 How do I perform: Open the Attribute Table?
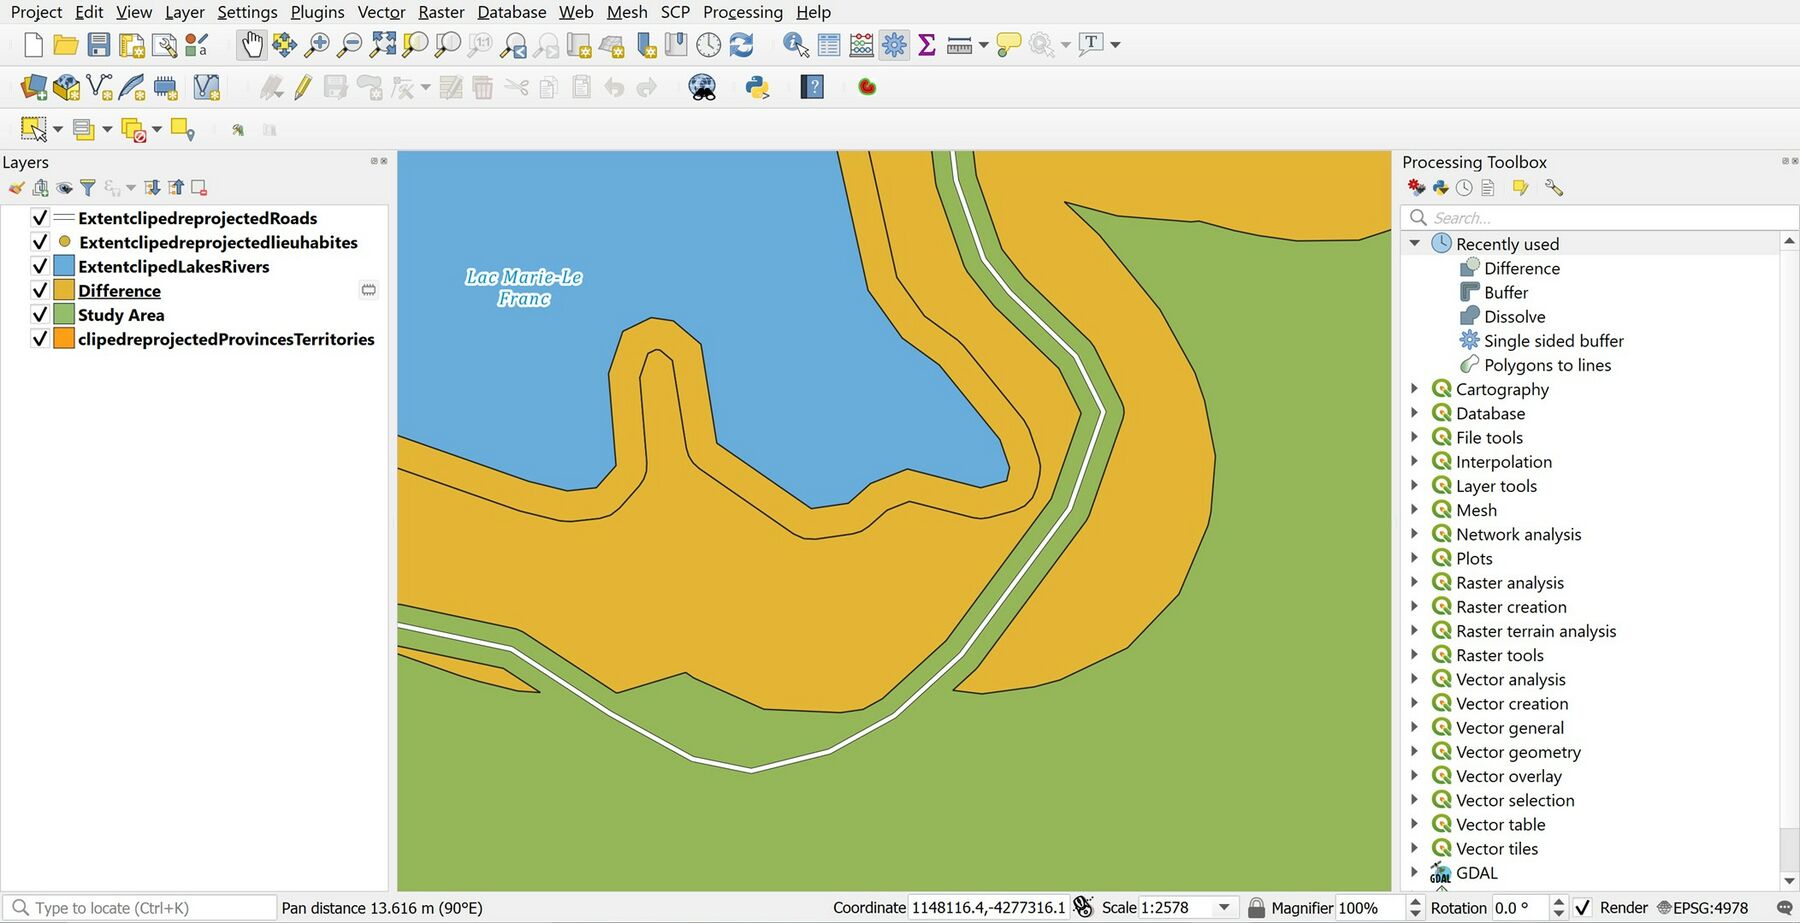tap(828, 44)
